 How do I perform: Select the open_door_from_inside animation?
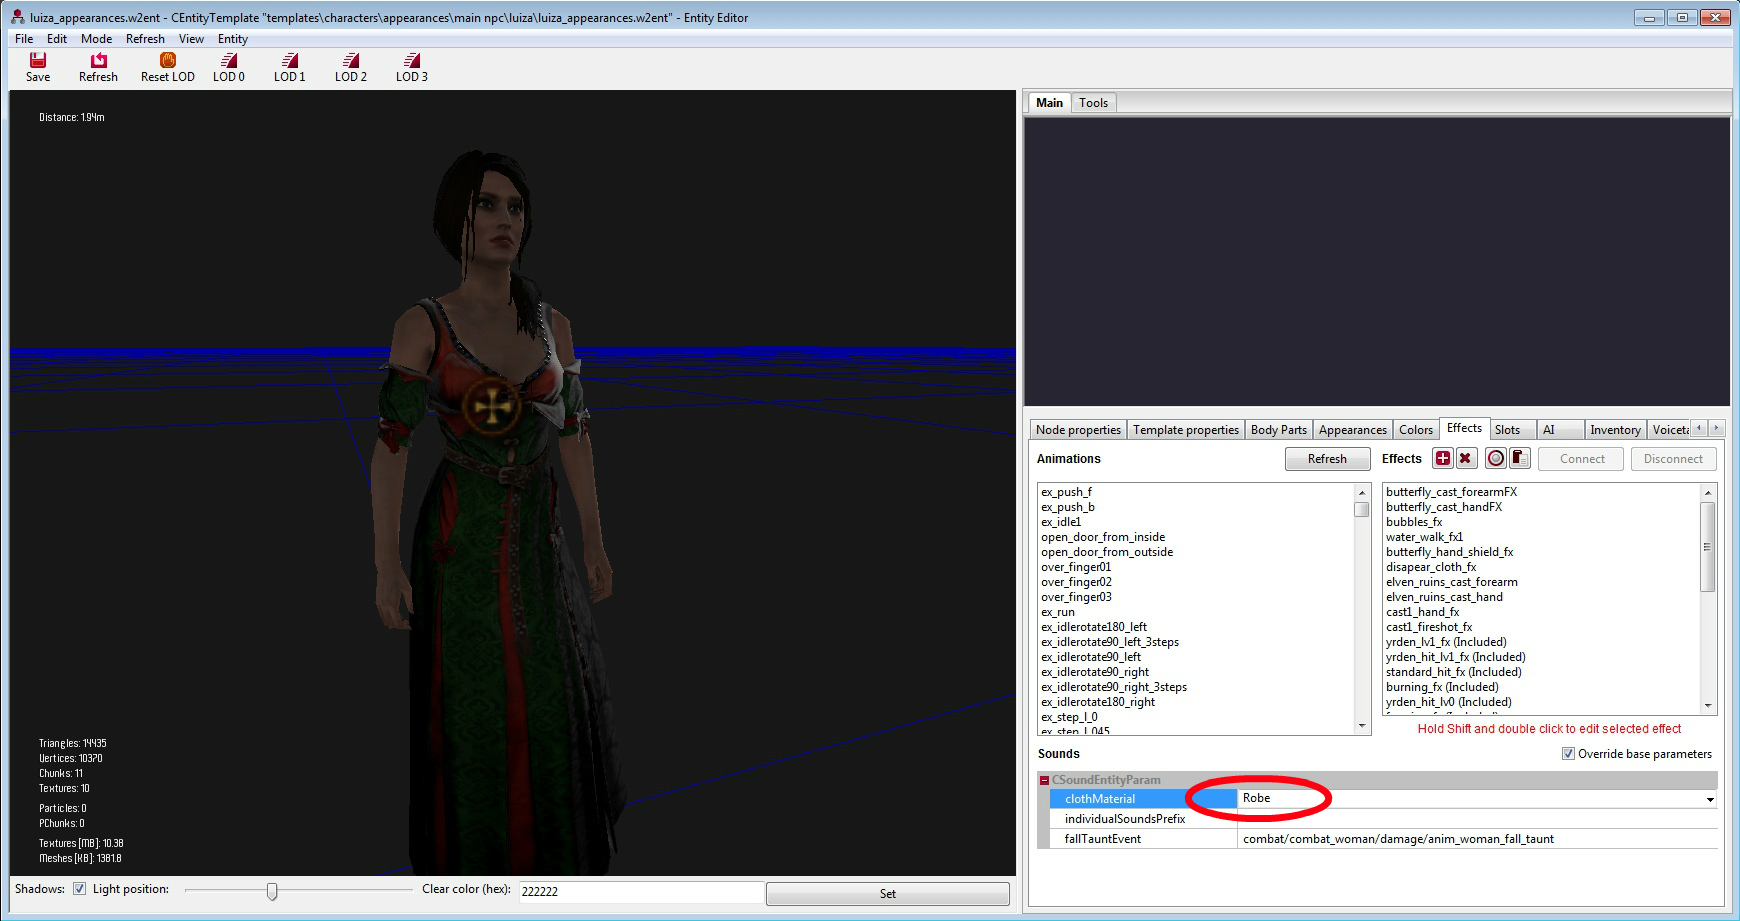(x=1102, y=537)
